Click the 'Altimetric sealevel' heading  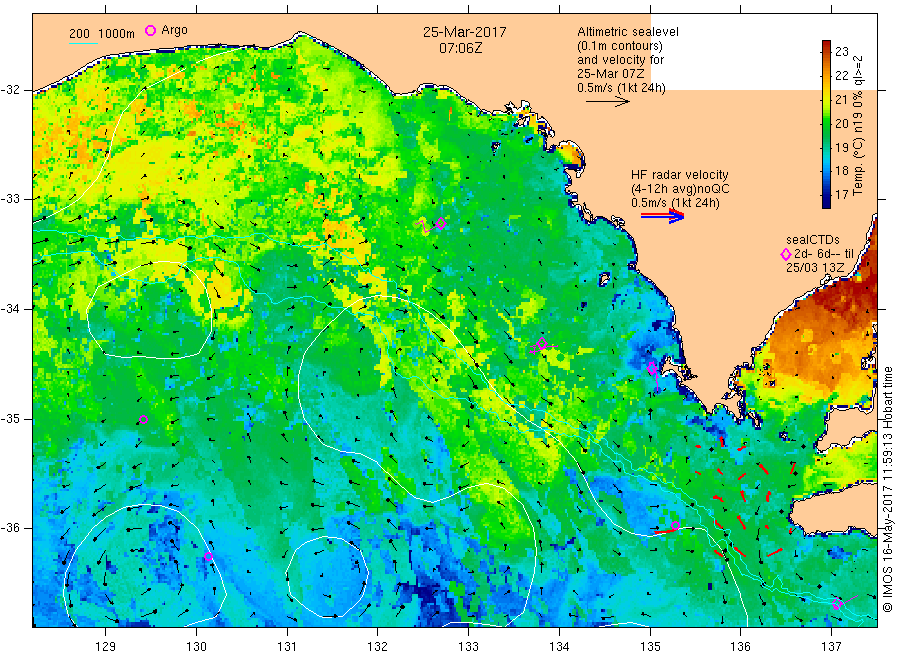[628, 32]
